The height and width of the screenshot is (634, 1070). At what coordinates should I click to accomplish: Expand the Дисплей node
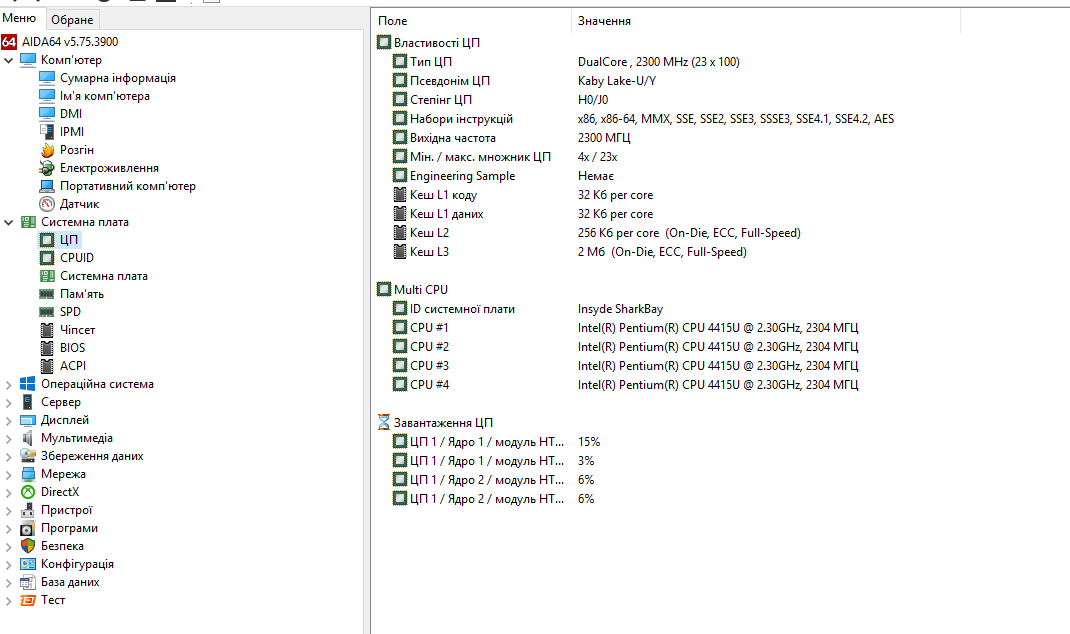tap(8, 420)
